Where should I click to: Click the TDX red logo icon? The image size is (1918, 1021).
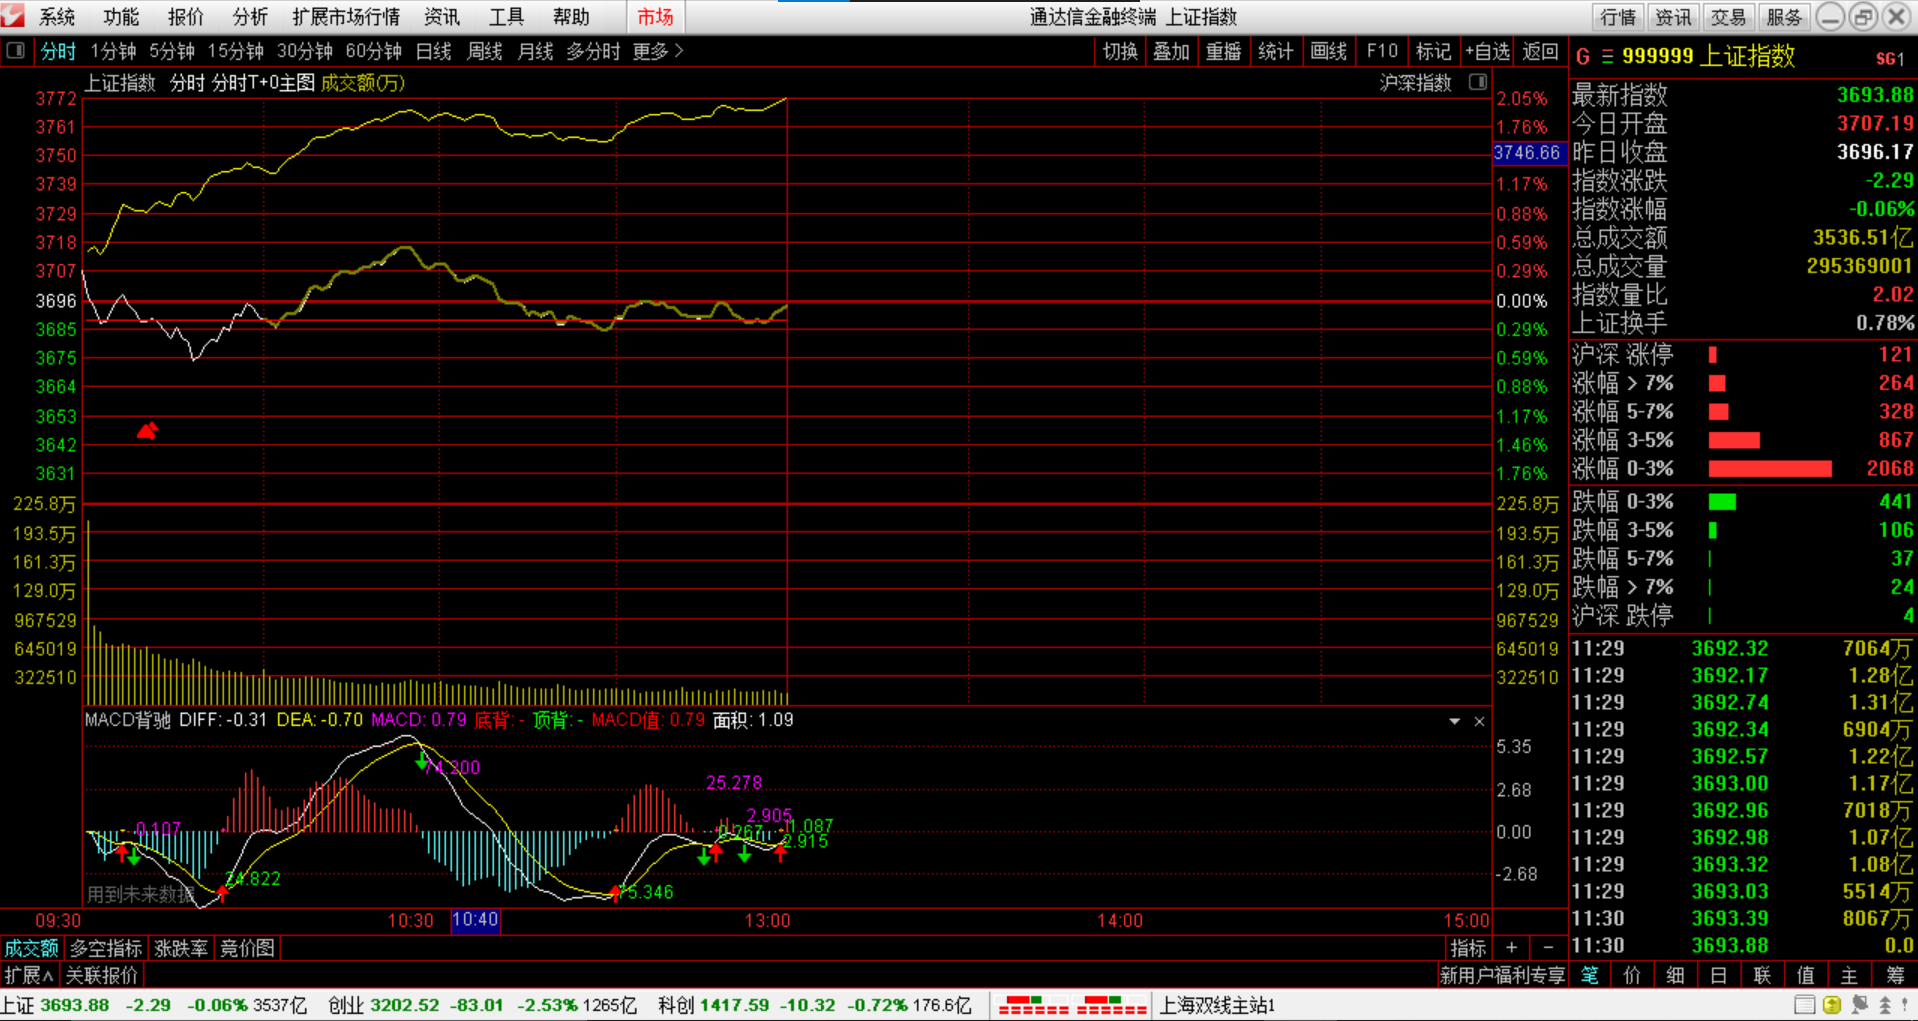click(13, 16)
